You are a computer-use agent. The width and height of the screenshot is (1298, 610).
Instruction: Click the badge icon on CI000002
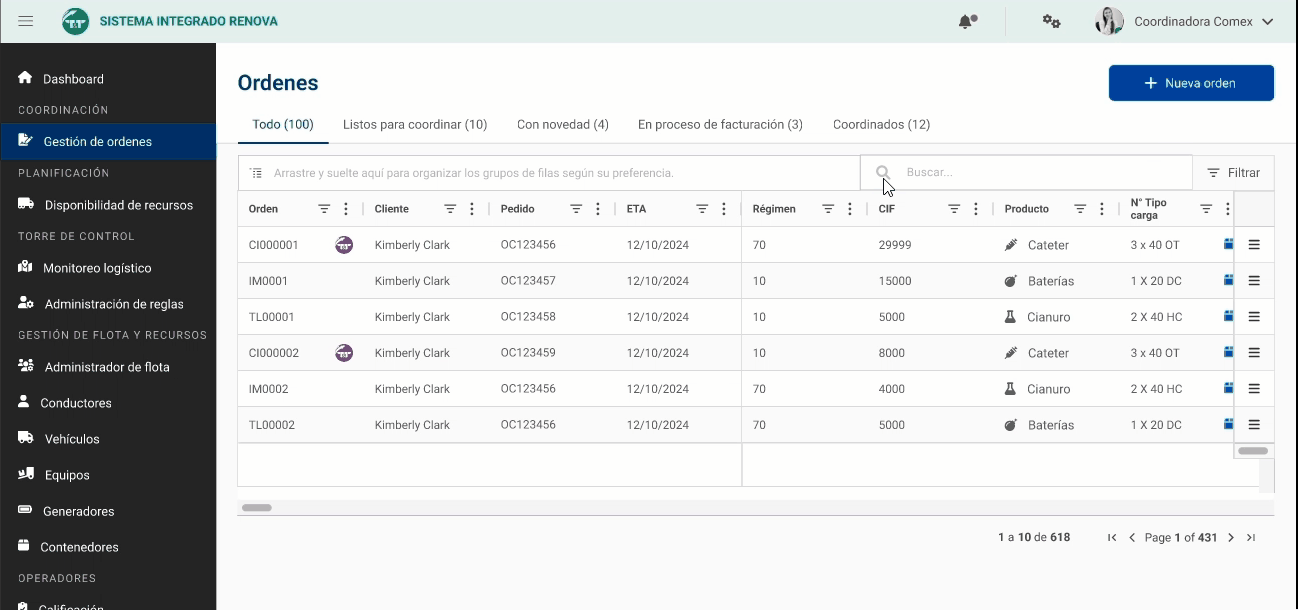(x=344, y=352)
